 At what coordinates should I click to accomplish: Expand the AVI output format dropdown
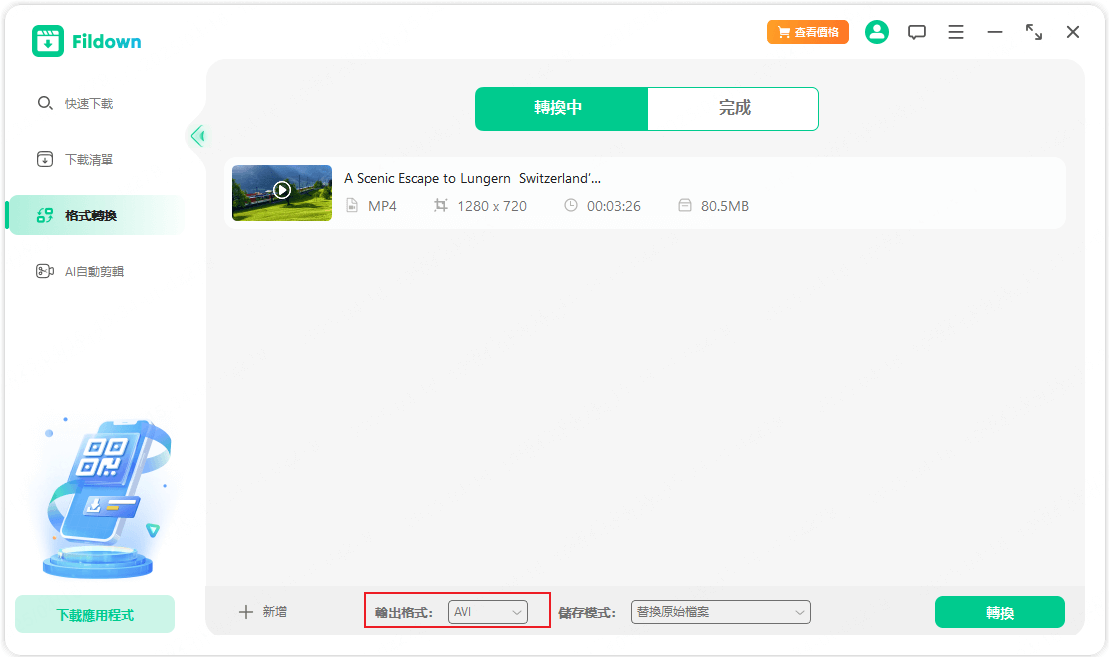[488, 612]
